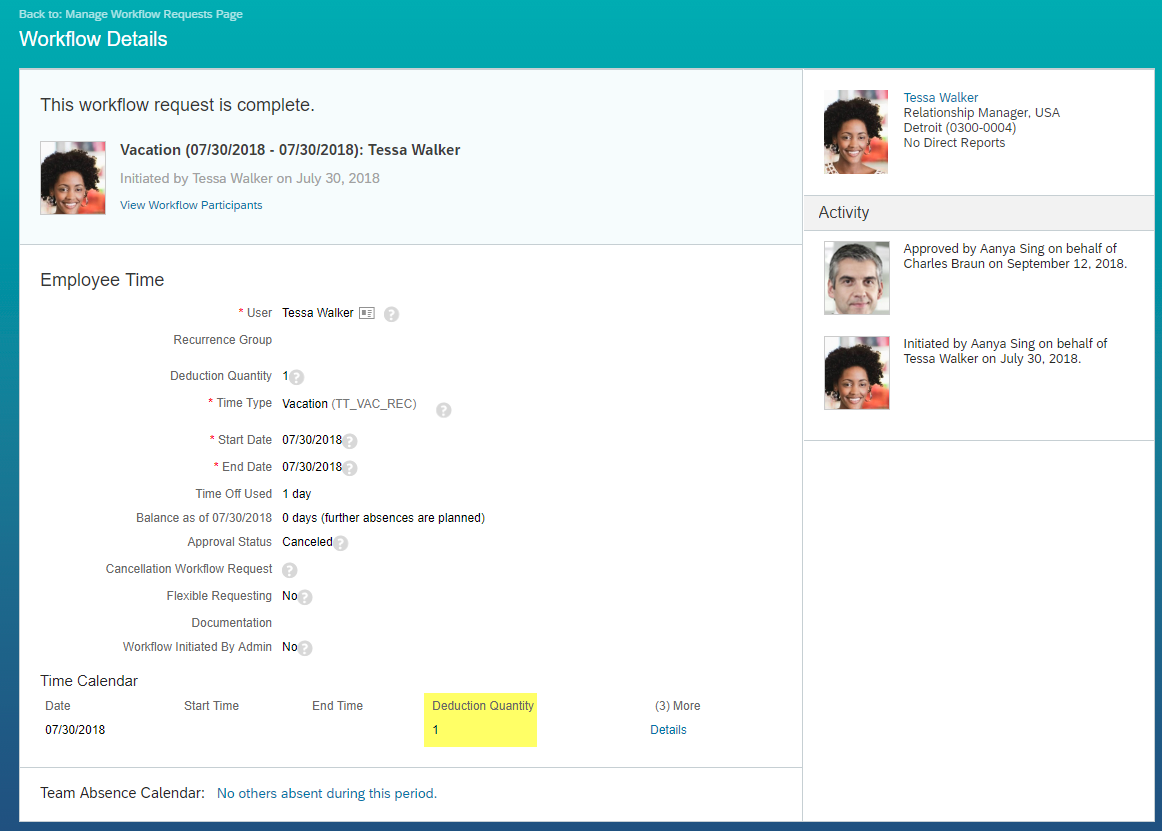
Task: Click 'Initiated by Aanya Sing' activity entry text
Action: 1005,351
